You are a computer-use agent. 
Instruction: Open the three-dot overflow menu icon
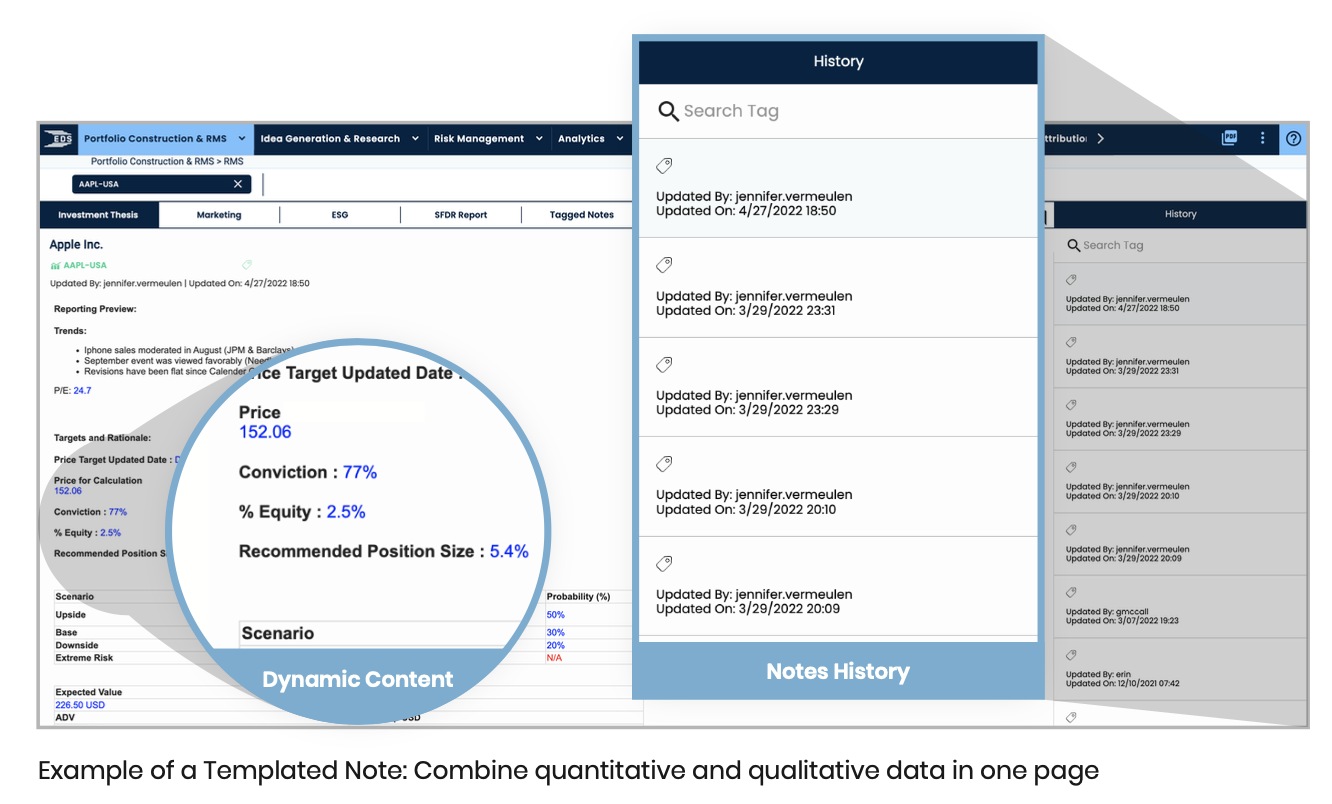pyautogui.click(x=1262, y=138)
